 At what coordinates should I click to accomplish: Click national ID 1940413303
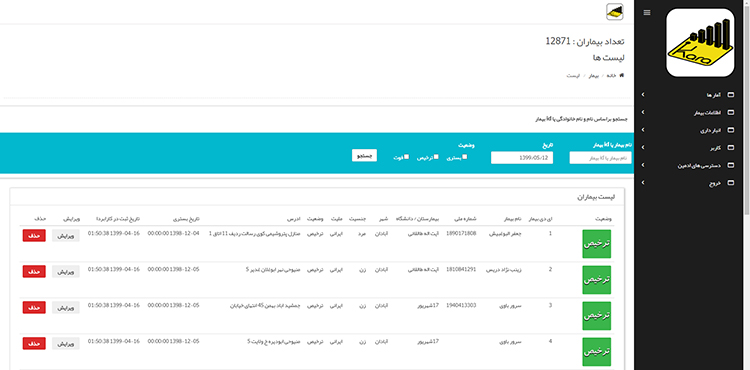[461, 305]
